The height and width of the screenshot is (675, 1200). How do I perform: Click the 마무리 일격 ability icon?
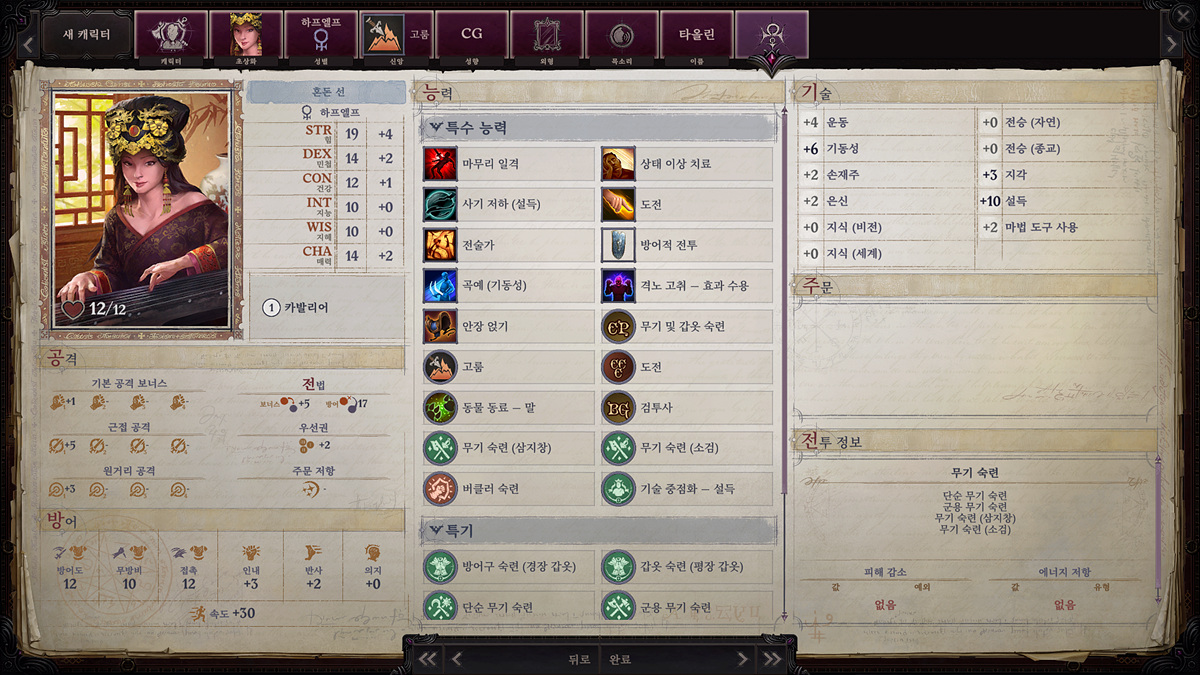point(440,164)
